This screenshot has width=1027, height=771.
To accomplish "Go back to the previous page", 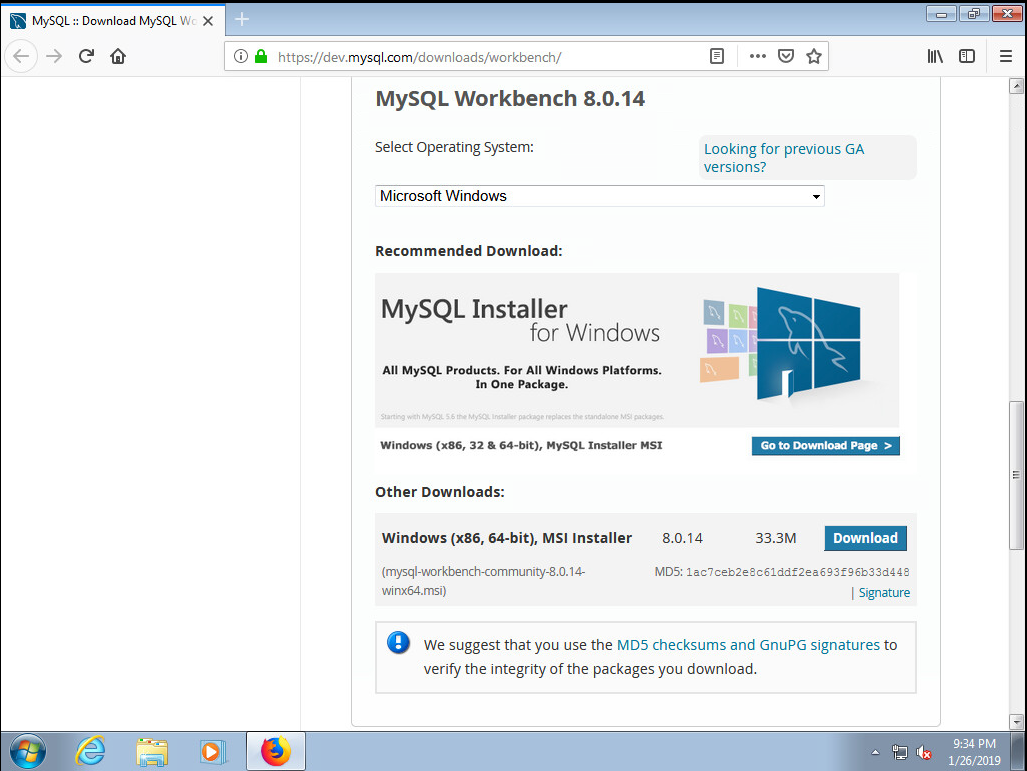I will point(21,56).
